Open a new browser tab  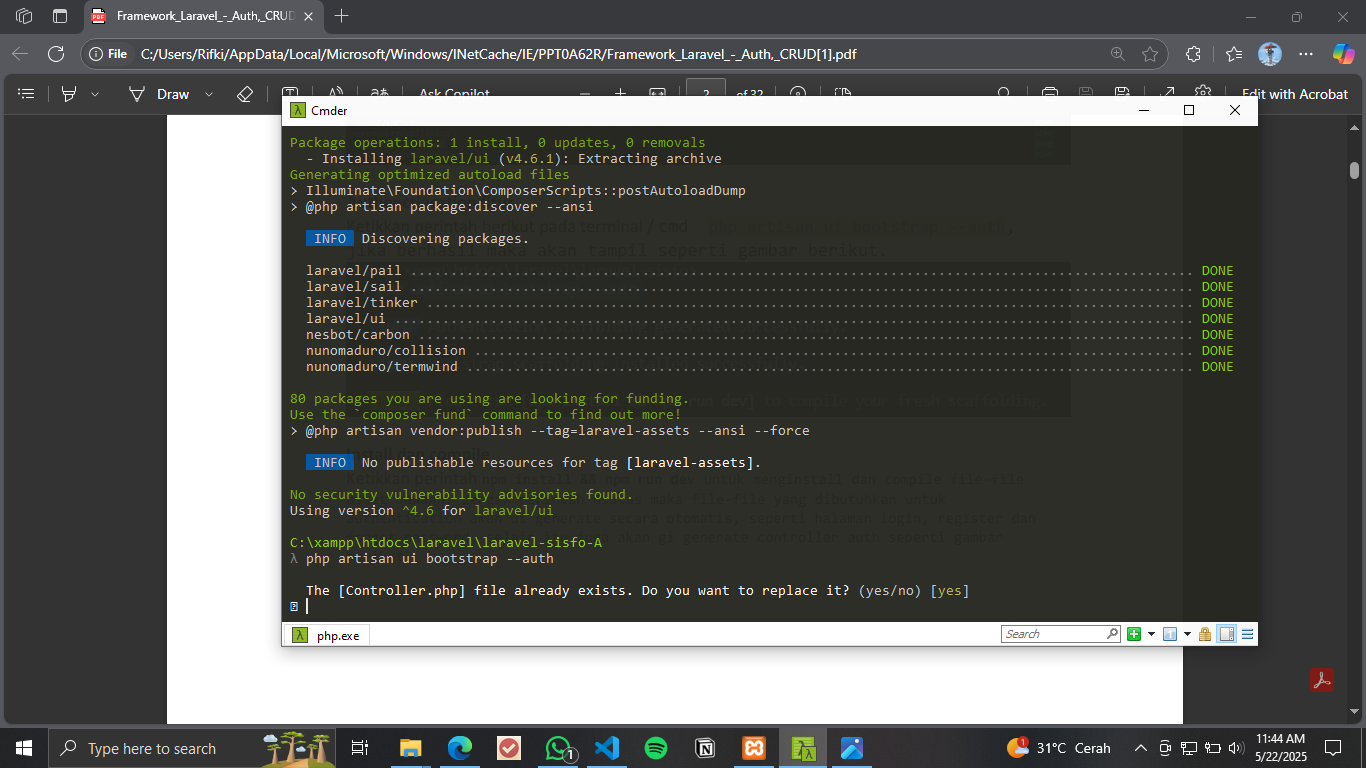342,16
